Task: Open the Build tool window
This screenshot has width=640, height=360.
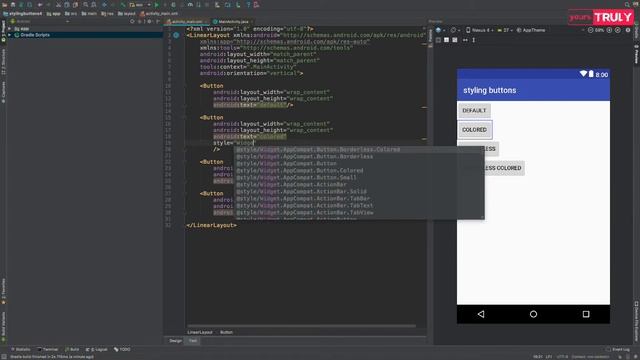Action: point(72,349)
